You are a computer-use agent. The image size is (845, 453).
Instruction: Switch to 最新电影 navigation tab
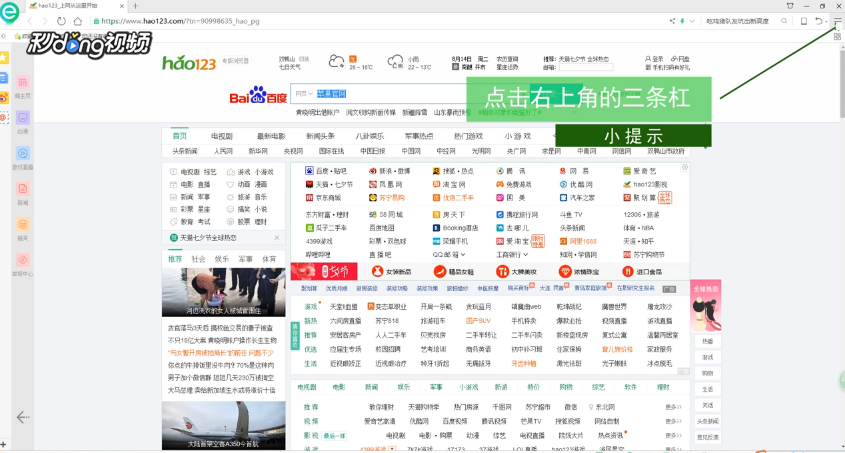[x=271, y=136]
